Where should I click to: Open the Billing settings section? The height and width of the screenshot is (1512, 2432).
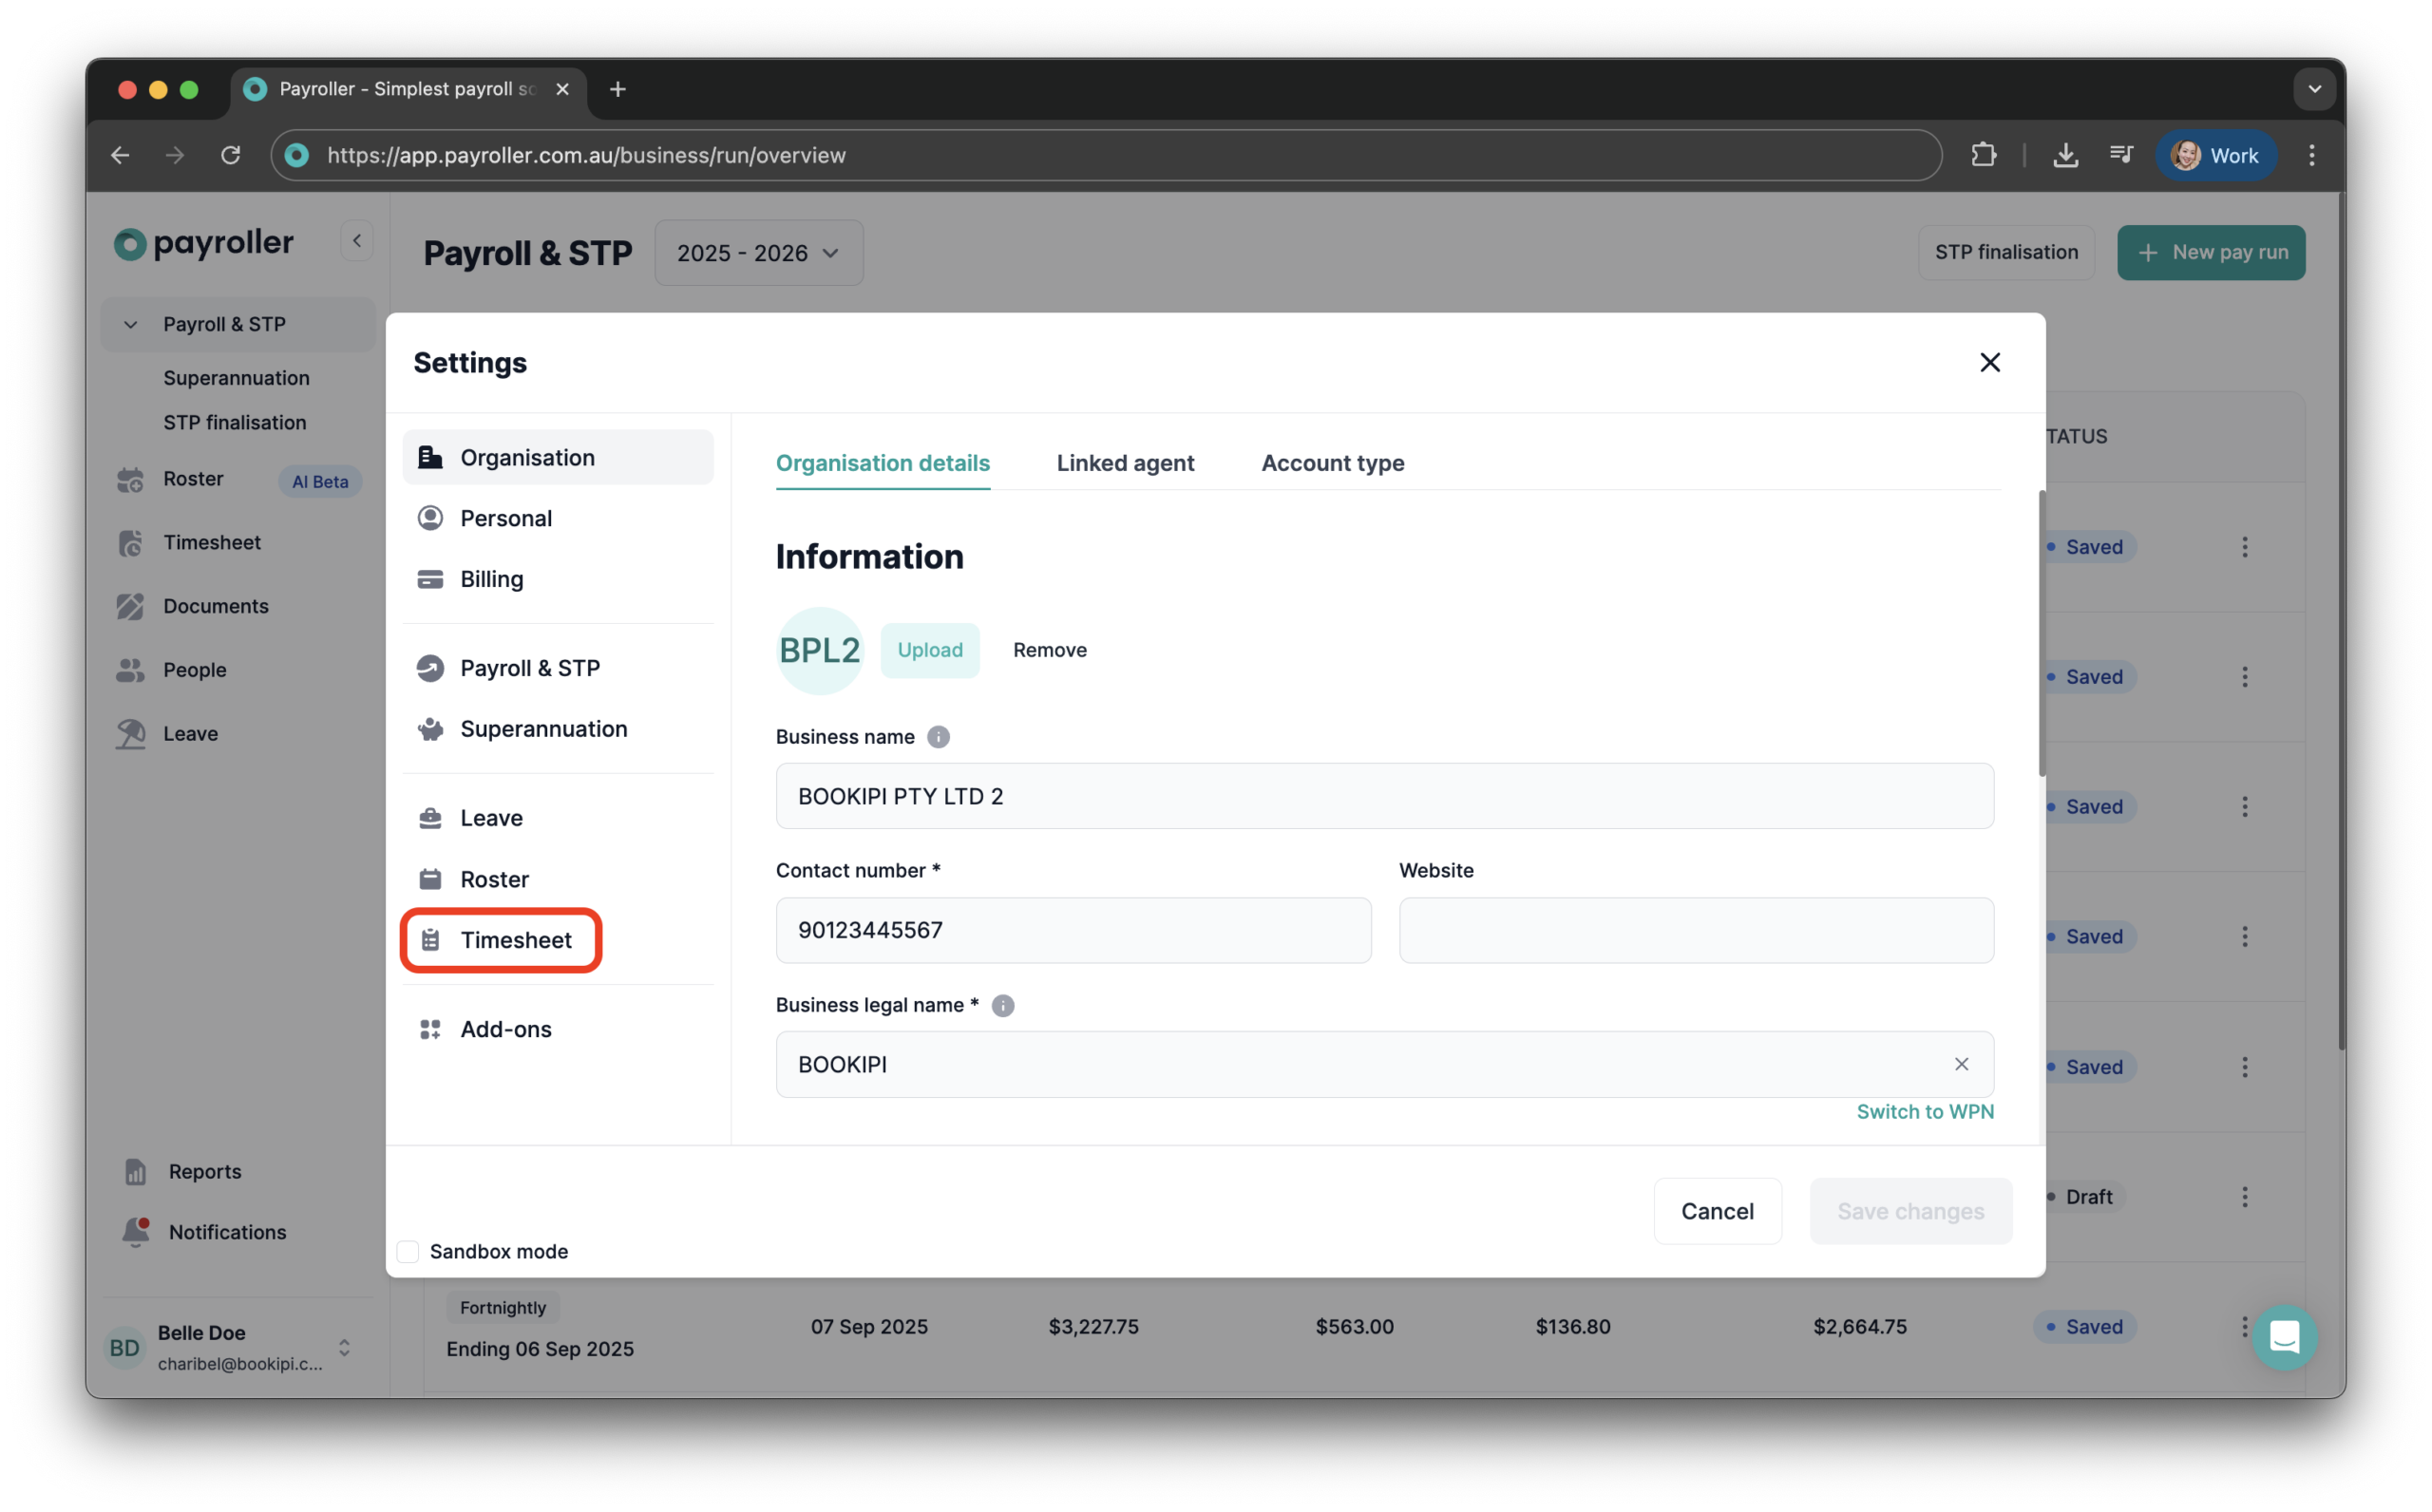click(x=491, y=578)
